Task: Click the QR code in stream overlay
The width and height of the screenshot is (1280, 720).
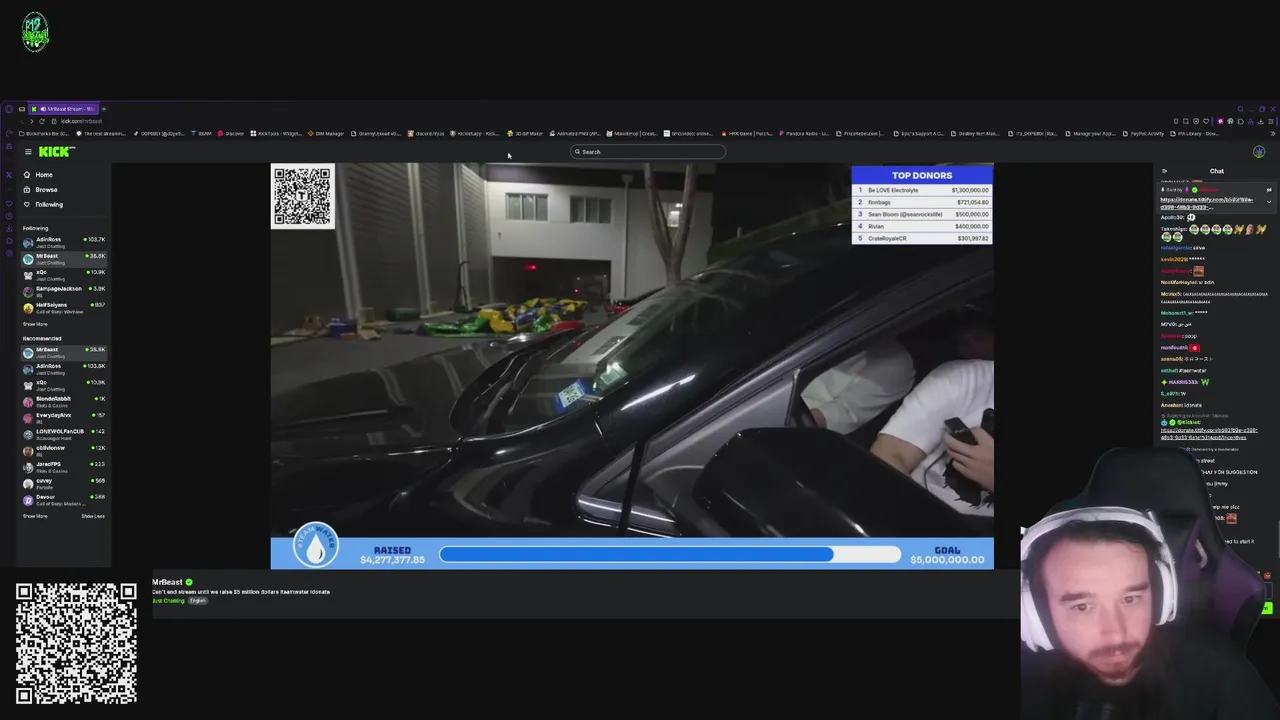Action: [x=302, y=197]
